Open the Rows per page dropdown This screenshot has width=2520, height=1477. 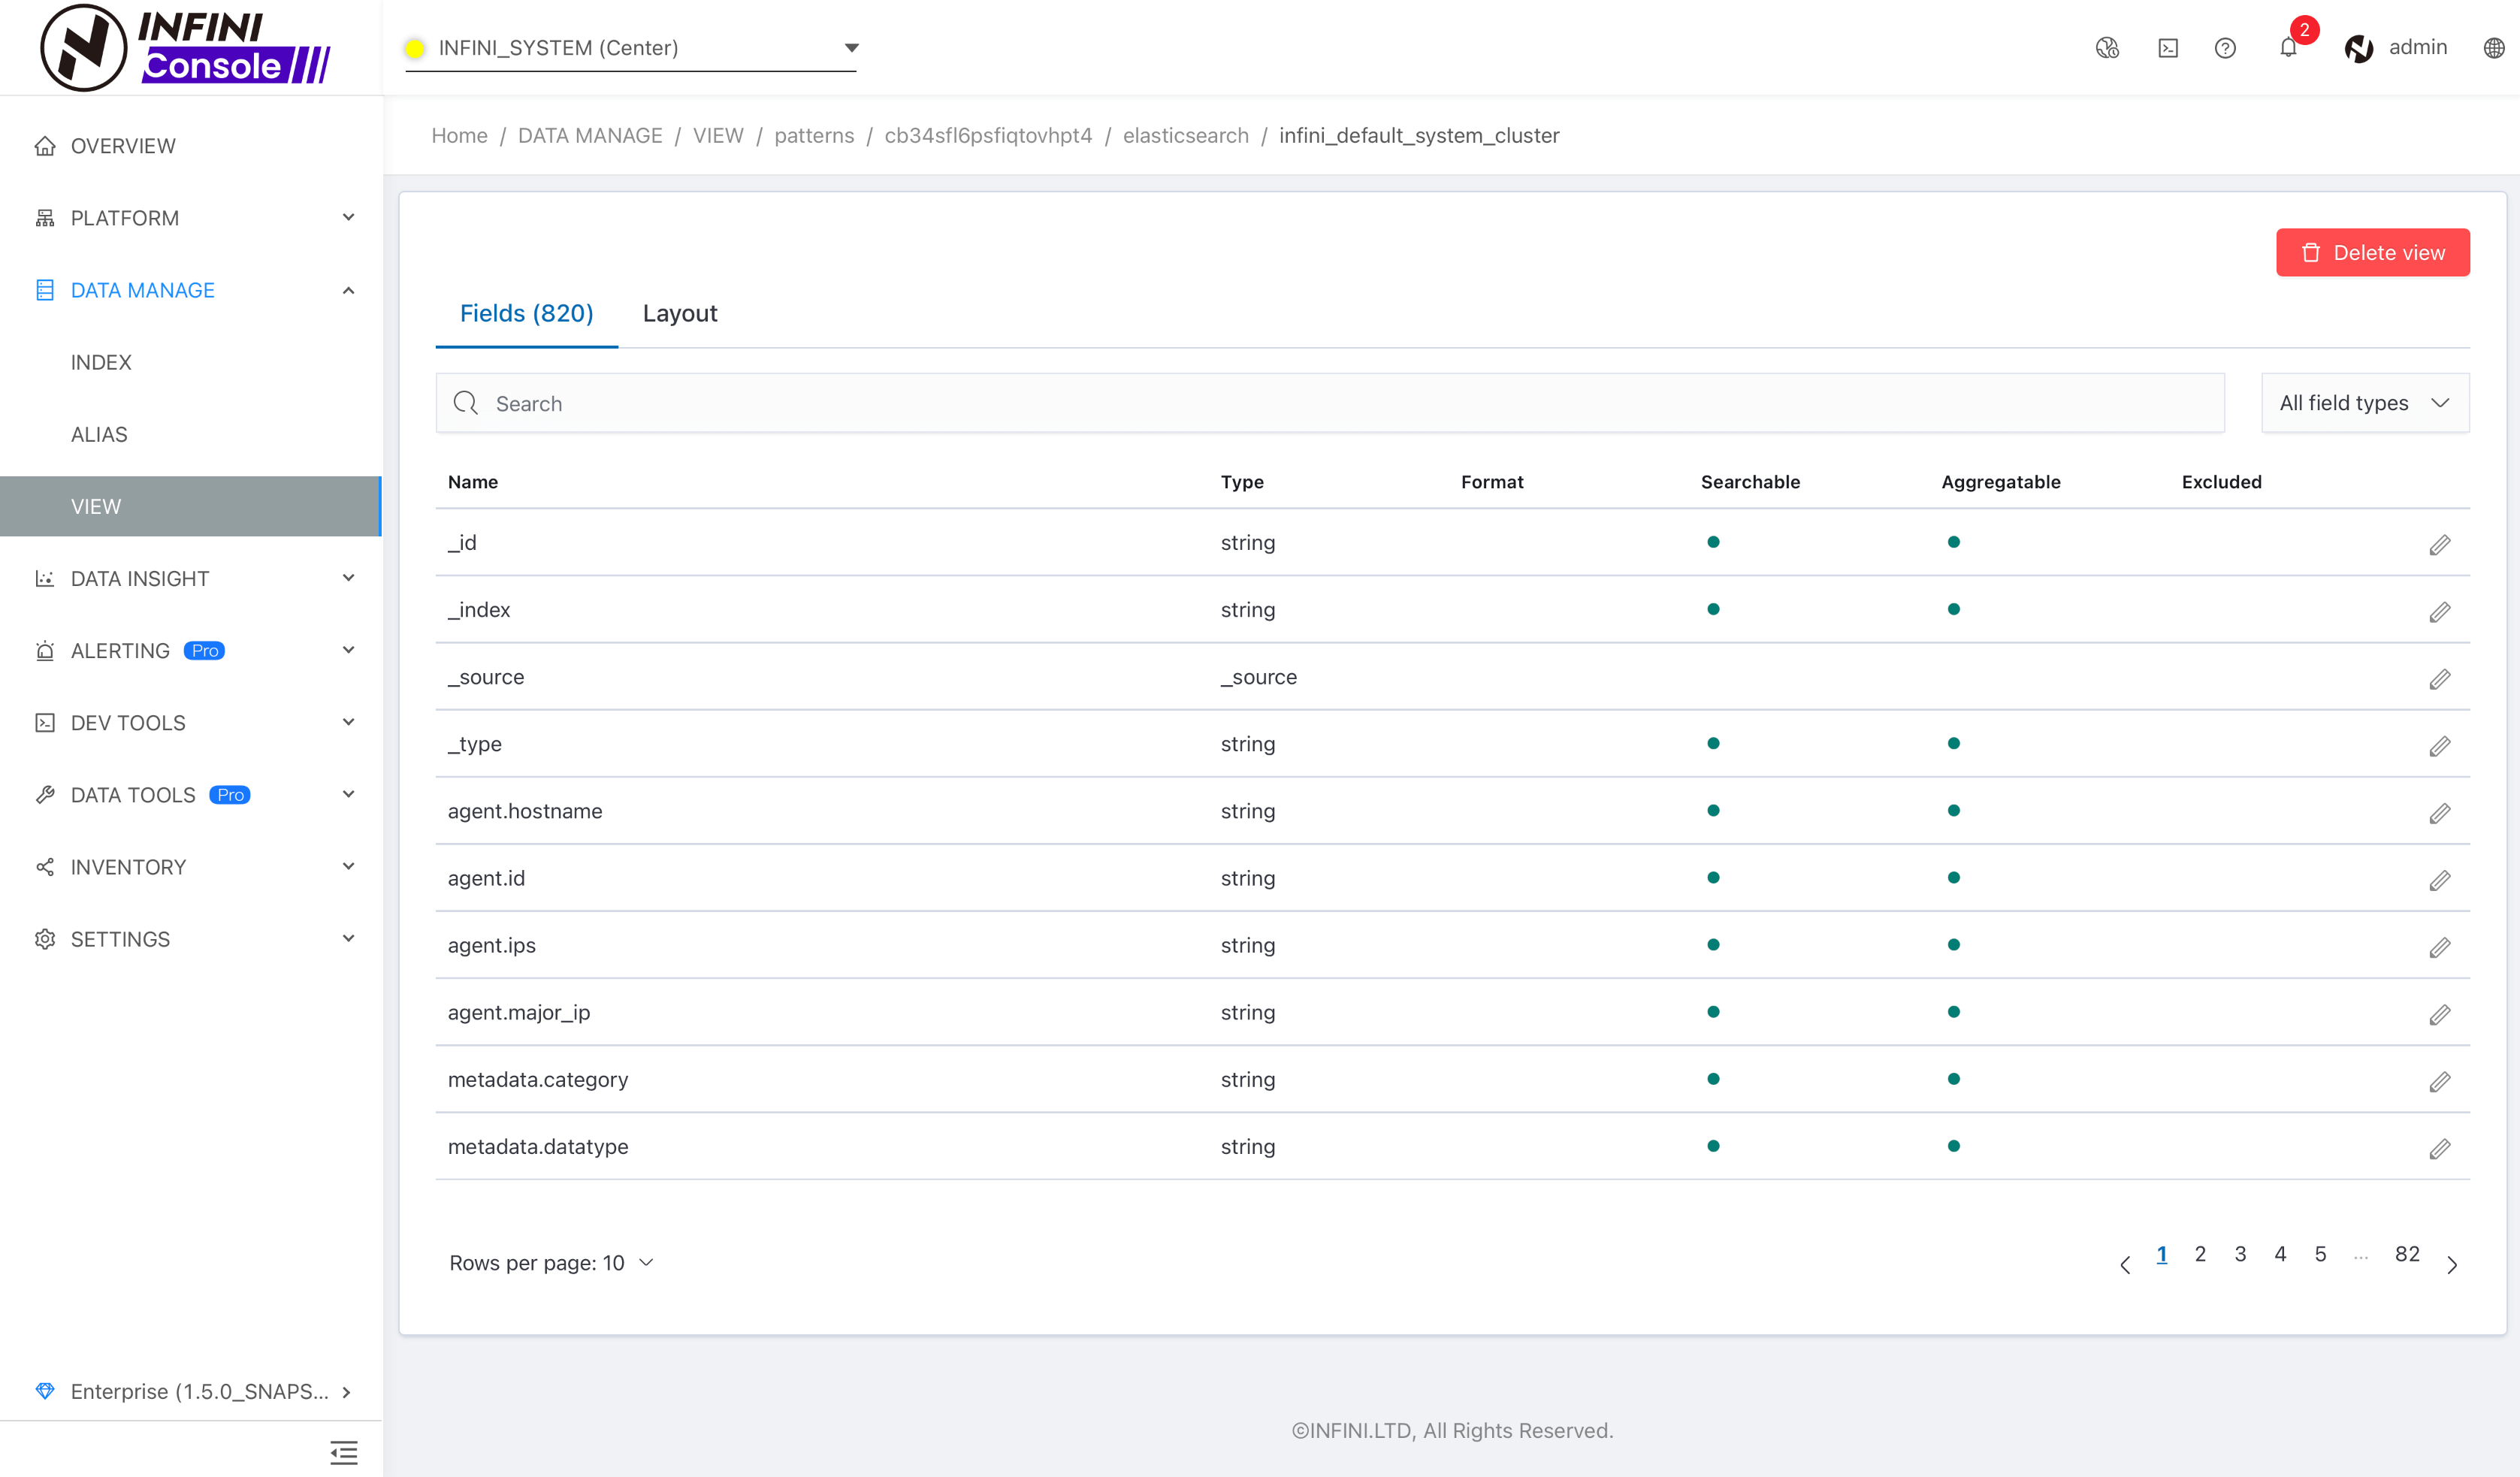[551, 1263]
